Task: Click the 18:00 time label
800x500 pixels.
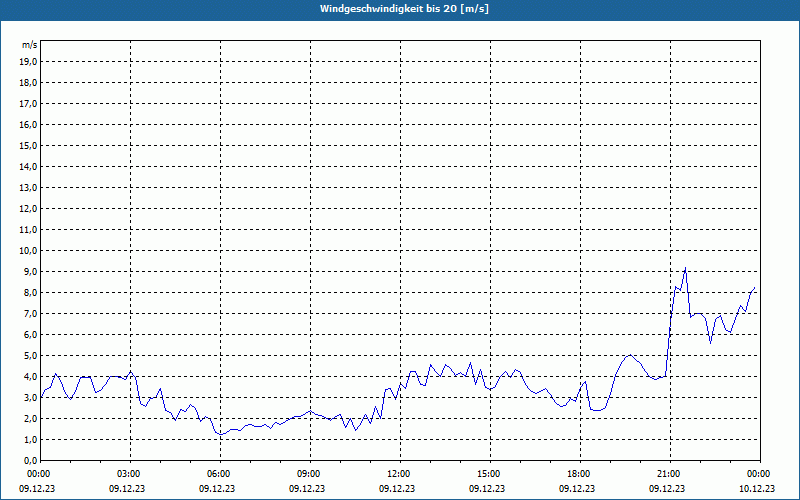Action: pos(581,474)
